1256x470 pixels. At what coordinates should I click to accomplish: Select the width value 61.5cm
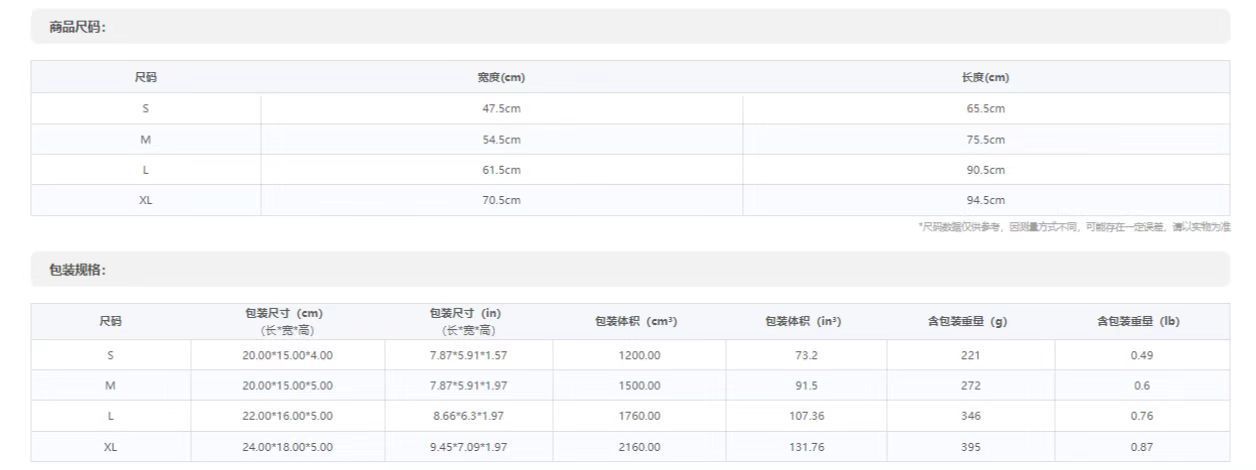[501, 170]
